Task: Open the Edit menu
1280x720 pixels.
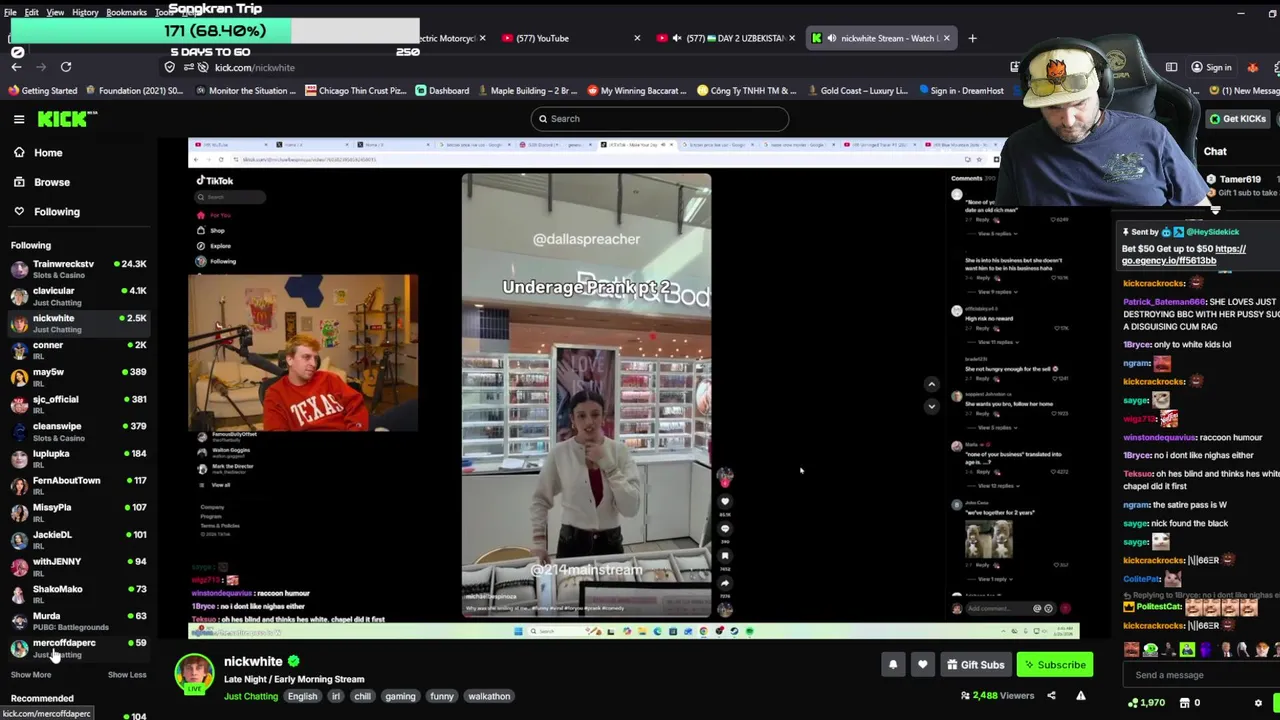Action: 32,12
